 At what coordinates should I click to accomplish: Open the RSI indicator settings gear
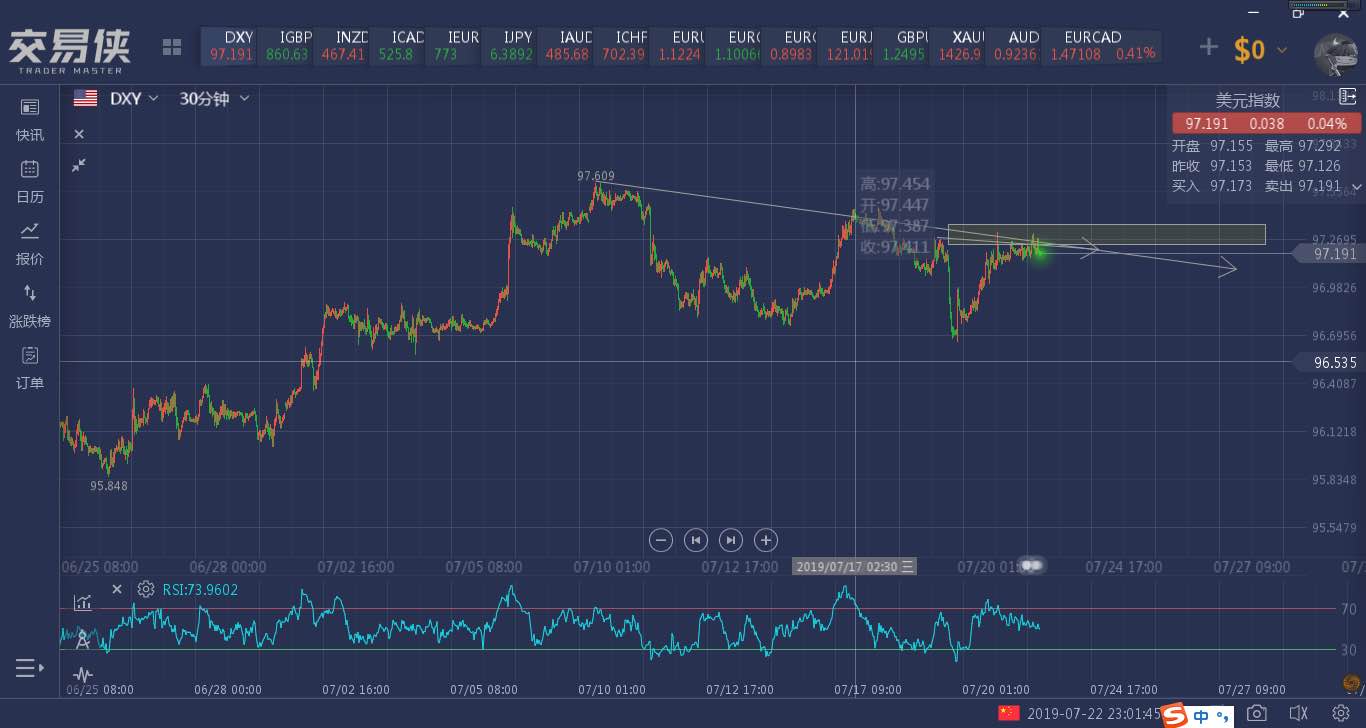pyautogui.click(x=146, y=589)
